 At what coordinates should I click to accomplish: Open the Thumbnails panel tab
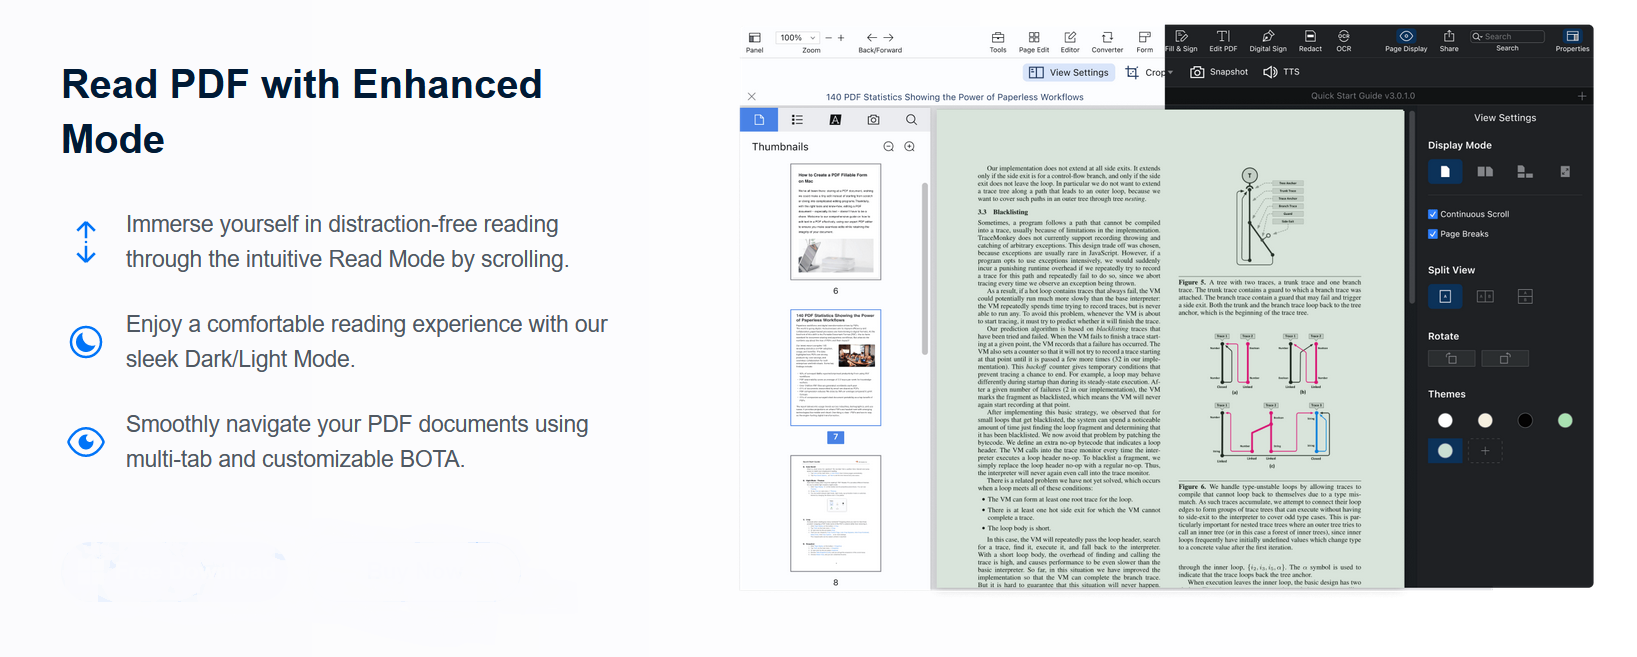click(x=759, y=120)
